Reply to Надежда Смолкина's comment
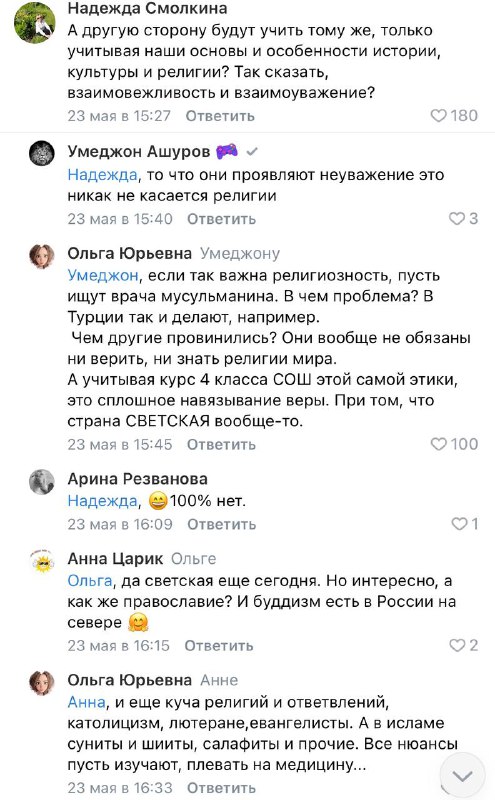Viewport: 495px width, 800px height. (220, 116)
